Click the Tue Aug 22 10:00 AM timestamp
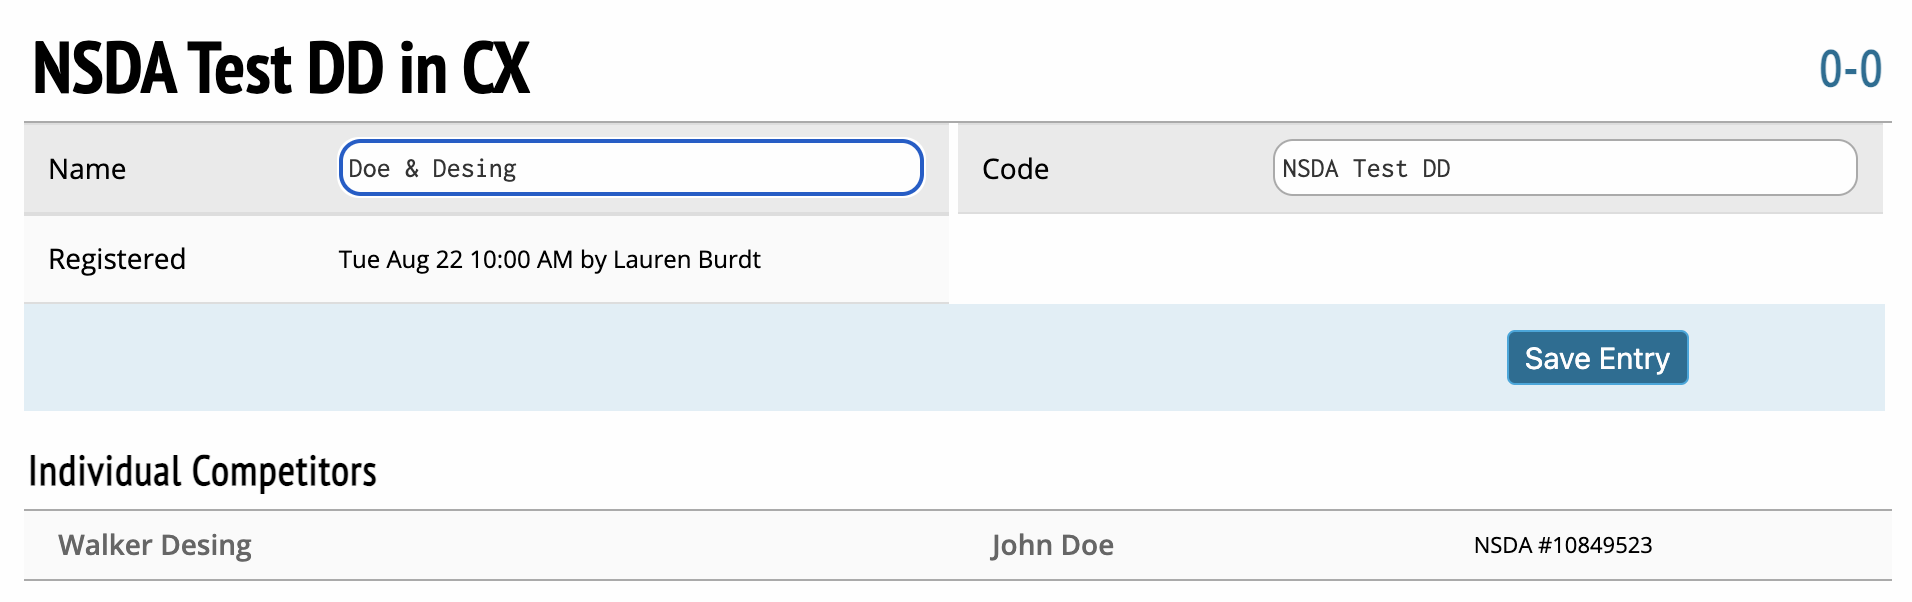The width and height of the screenshot is (1912, 602). (x=455, y=260)
